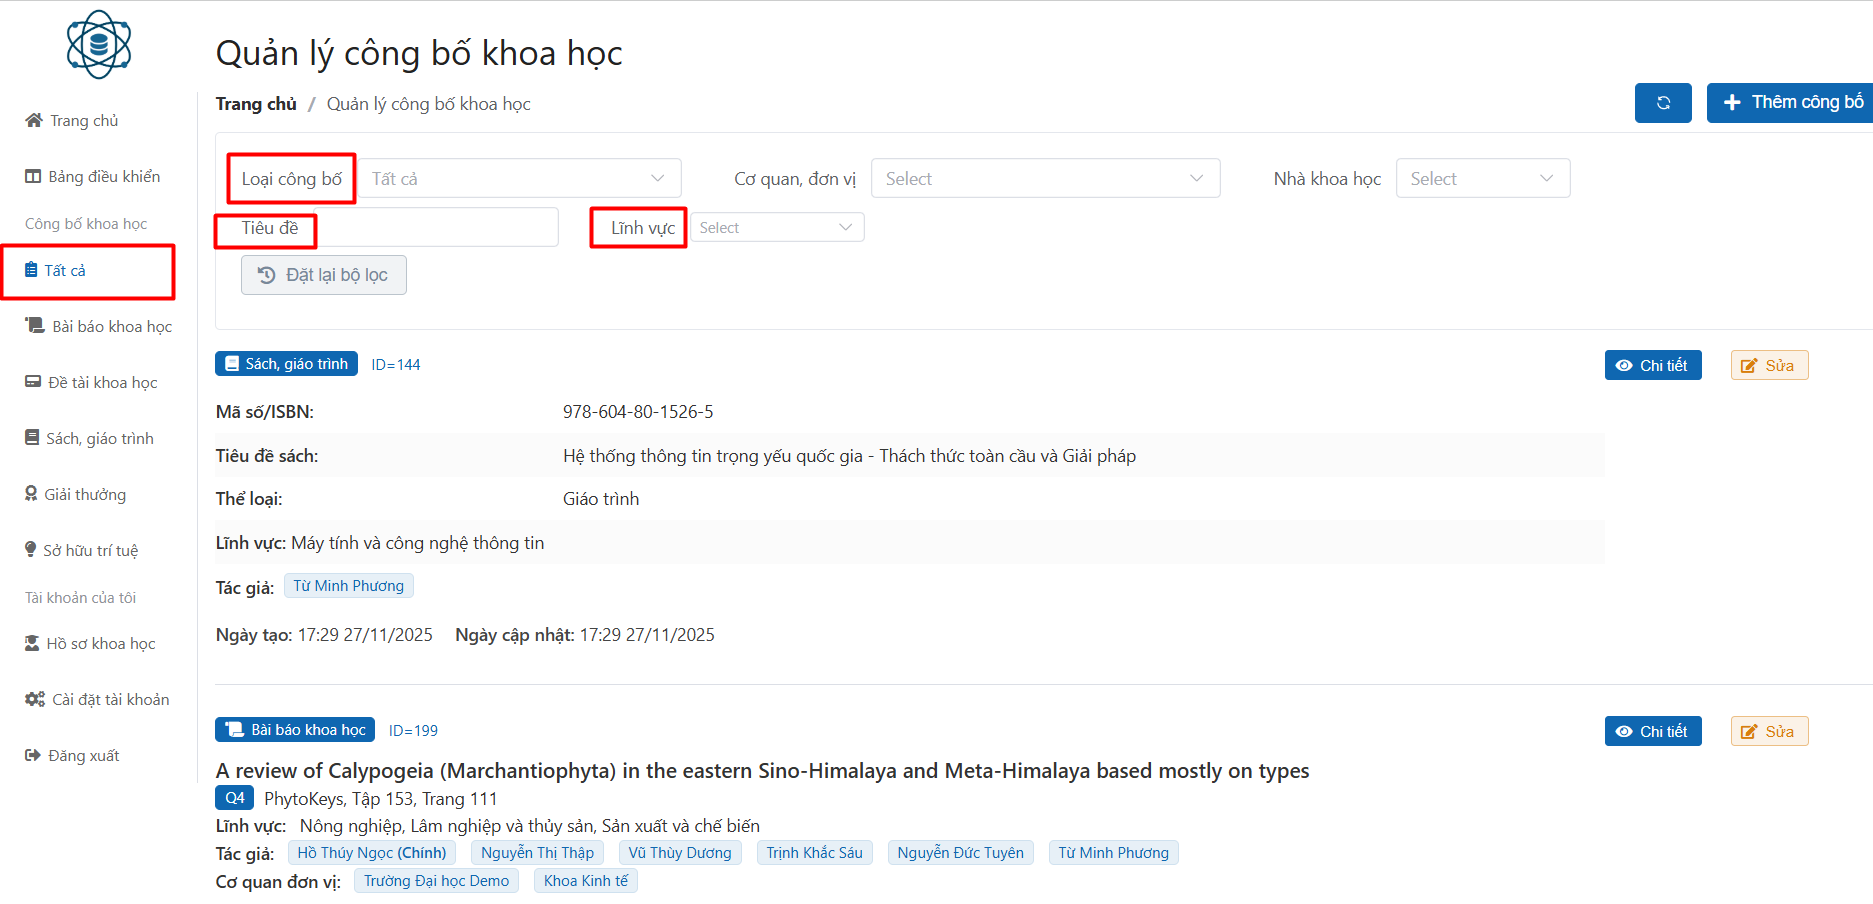Click the Cài đặt tài khoản gears icon
Screen dimensions: 1873x904
35,700
